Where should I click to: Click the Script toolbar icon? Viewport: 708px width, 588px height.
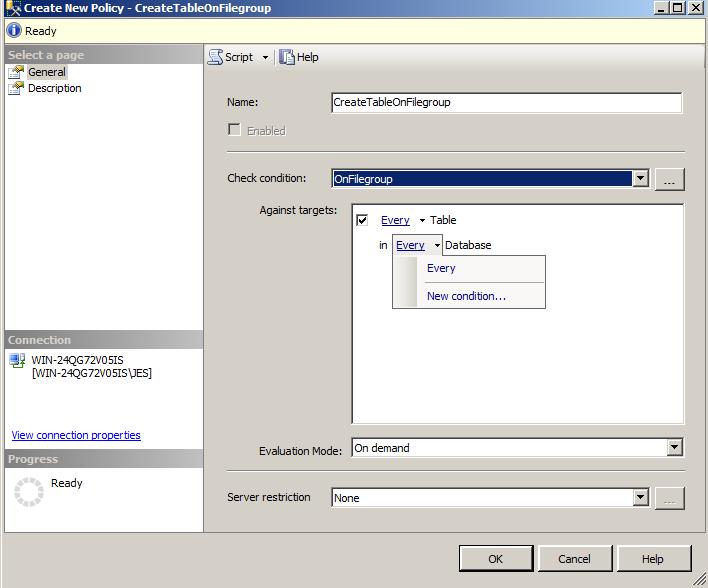tap(216, 57)
